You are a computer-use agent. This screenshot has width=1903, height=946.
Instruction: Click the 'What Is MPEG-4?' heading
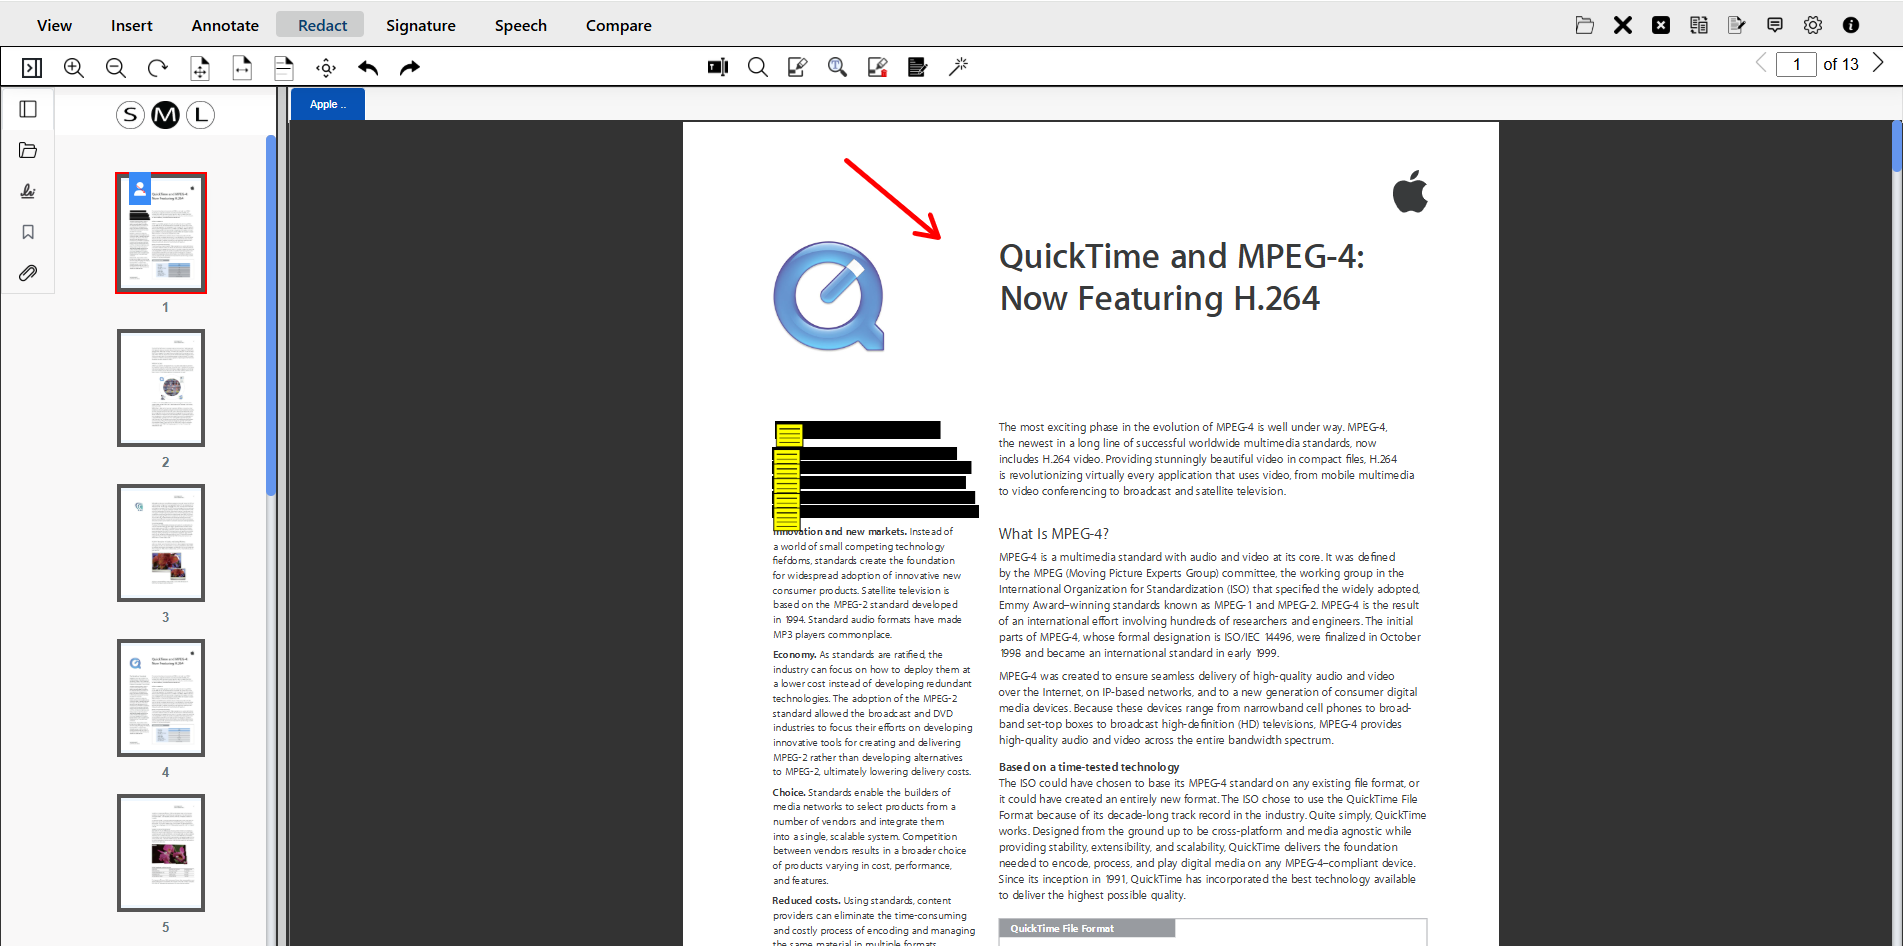coord(1053,534)
